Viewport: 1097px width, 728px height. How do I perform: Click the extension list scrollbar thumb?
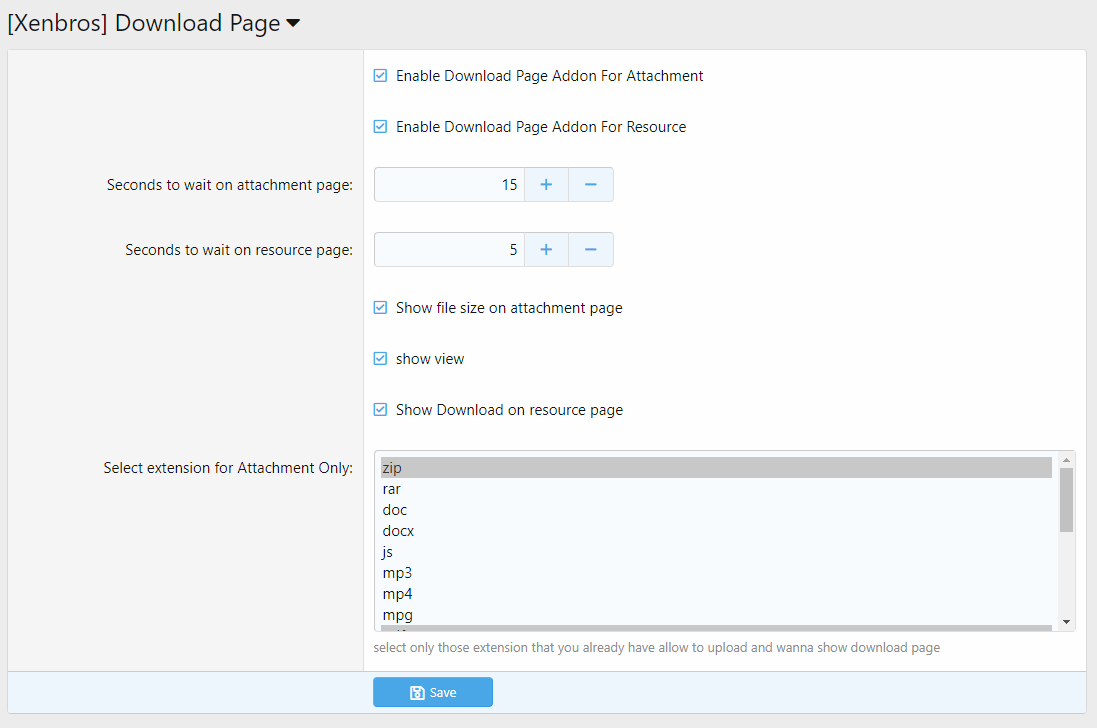pyautogui.click(x=1066, y=500)
